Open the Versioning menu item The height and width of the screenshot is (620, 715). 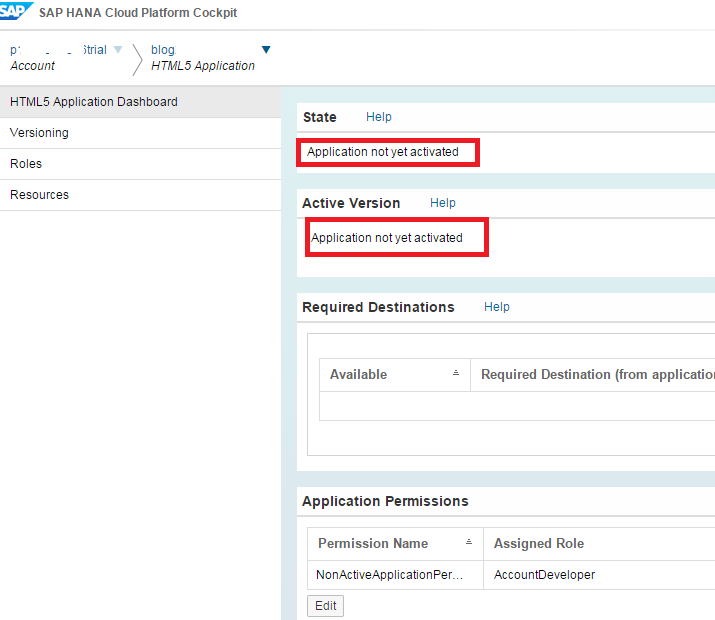click(140, 133)
